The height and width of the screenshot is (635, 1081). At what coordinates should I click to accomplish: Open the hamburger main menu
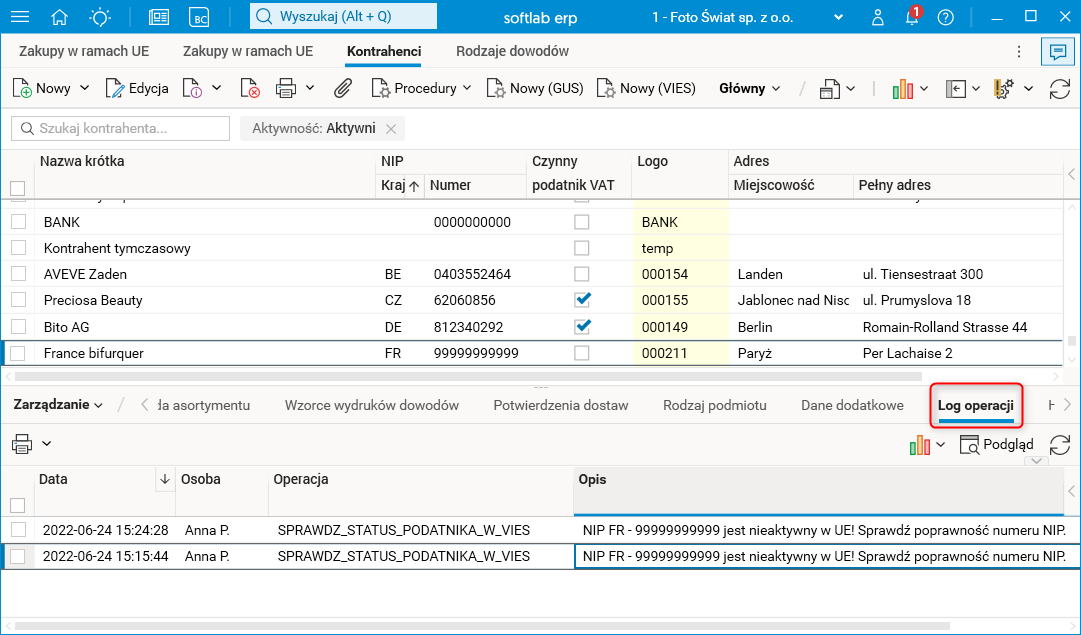tap(20, 17)
